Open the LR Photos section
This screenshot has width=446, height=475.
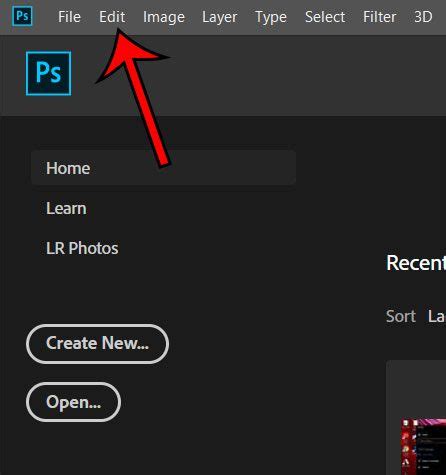(x=82, y=248)
